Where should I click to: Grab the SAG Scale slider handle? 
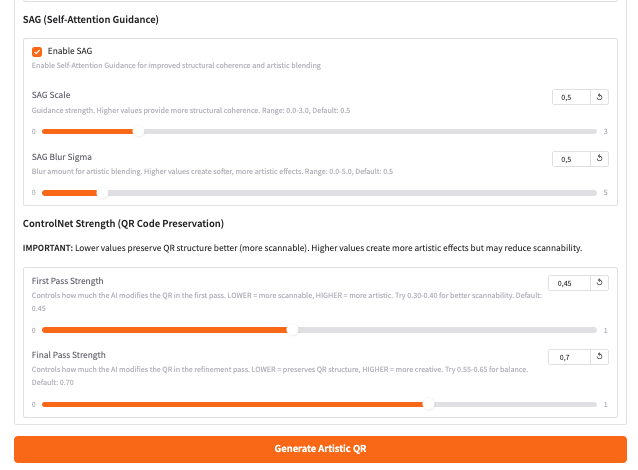tap(138, 131)
